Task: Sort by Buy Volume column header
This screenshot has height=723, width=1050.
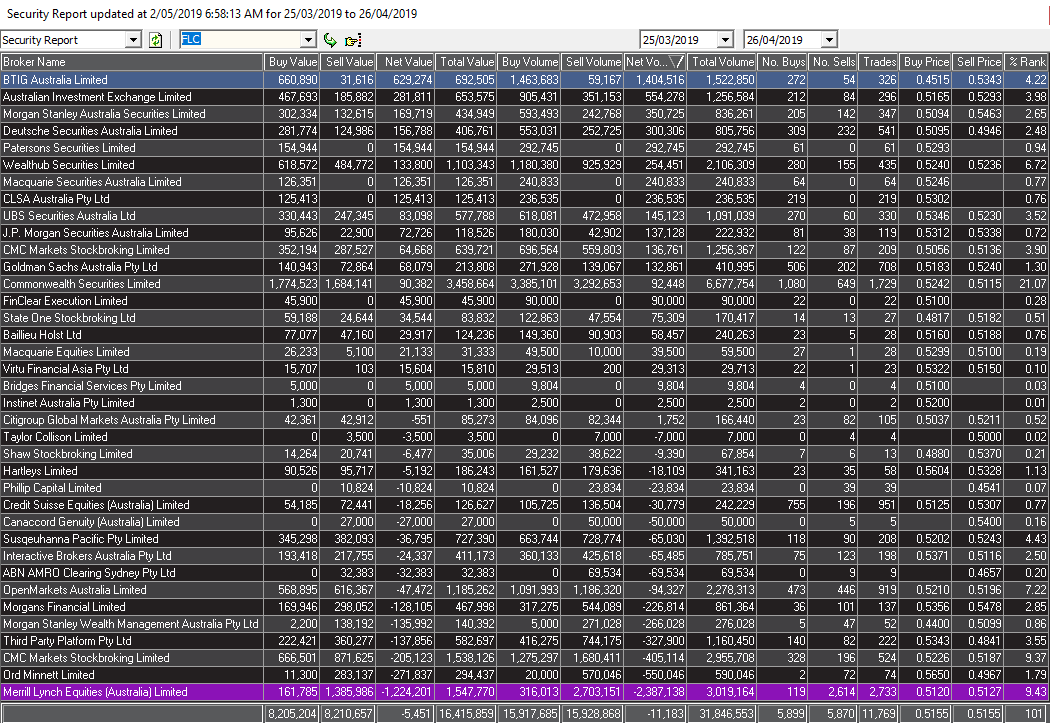Action: point(529,62)
